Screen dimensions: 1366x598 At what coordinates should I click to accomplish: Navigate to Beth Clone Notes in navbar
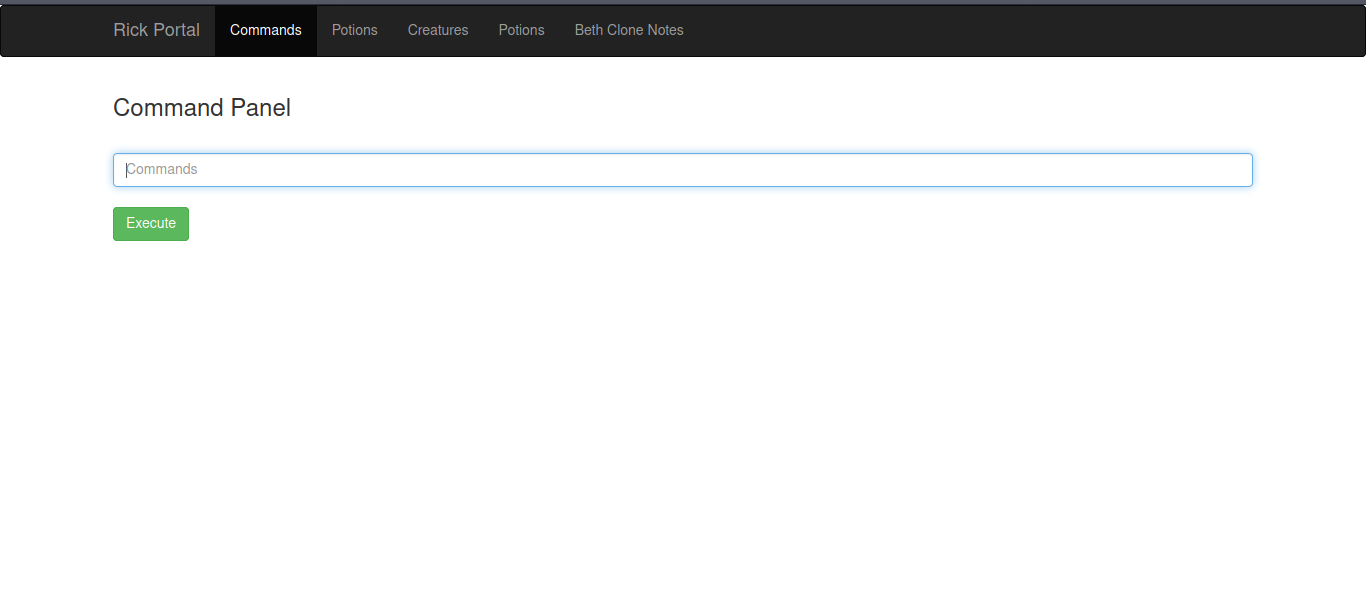click(628, 30)
